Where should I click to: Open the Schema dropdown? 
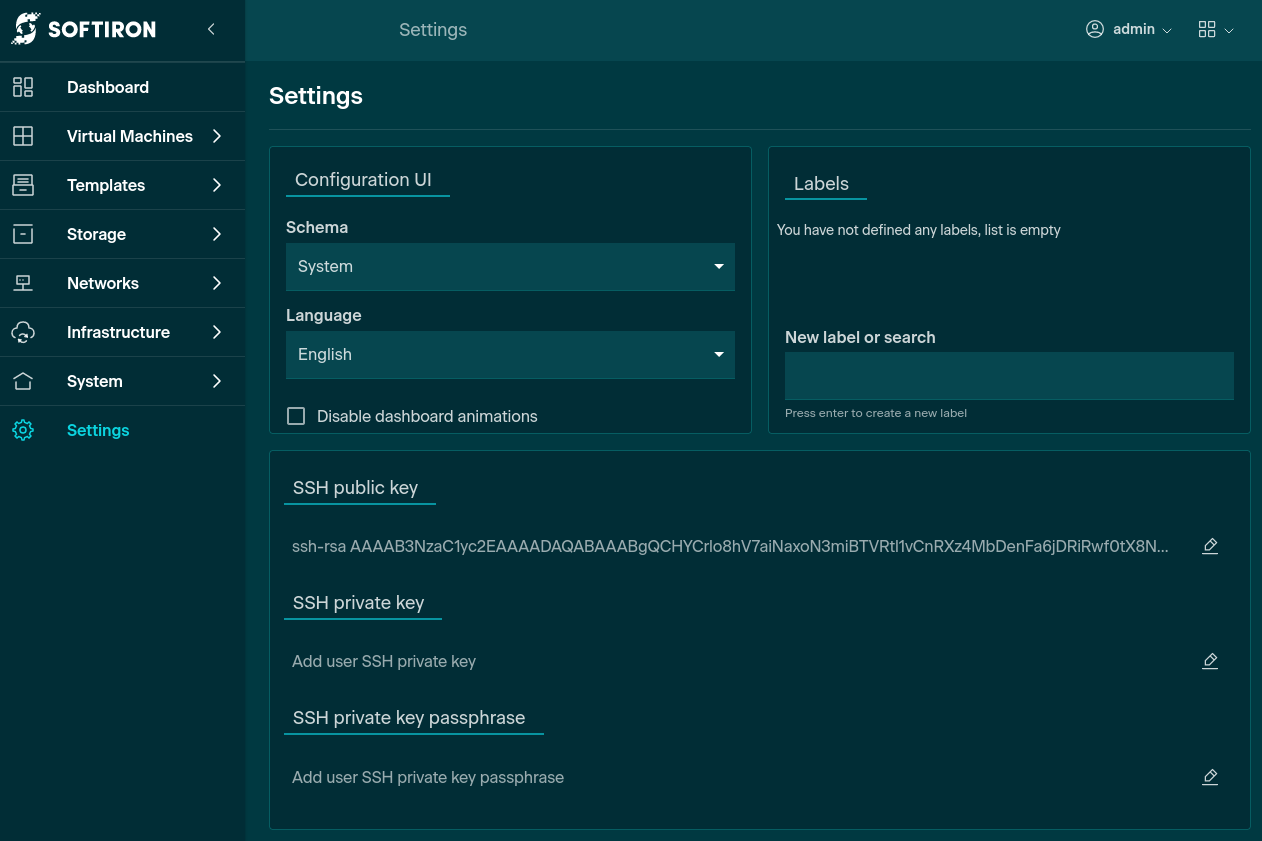click(x=510, y=267)
